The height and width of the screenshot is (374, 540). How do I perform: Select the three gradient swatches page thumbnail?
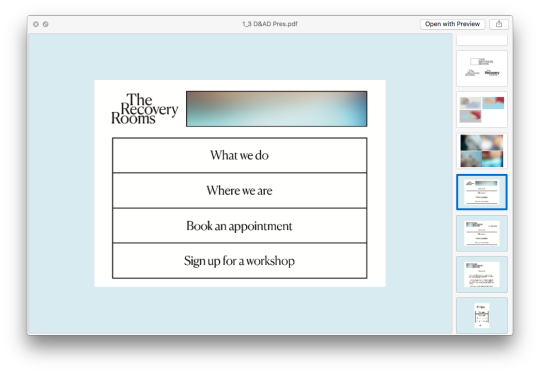pos(482,110)
